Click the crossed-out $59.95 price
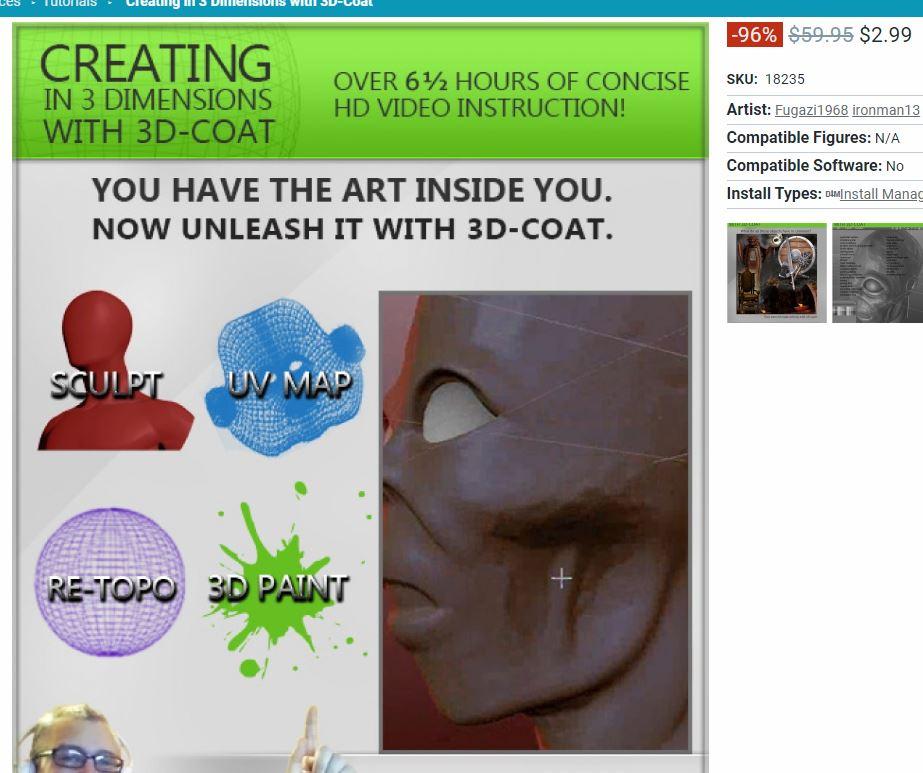Screen dimensions: 923x773 (x=821, y=34)
